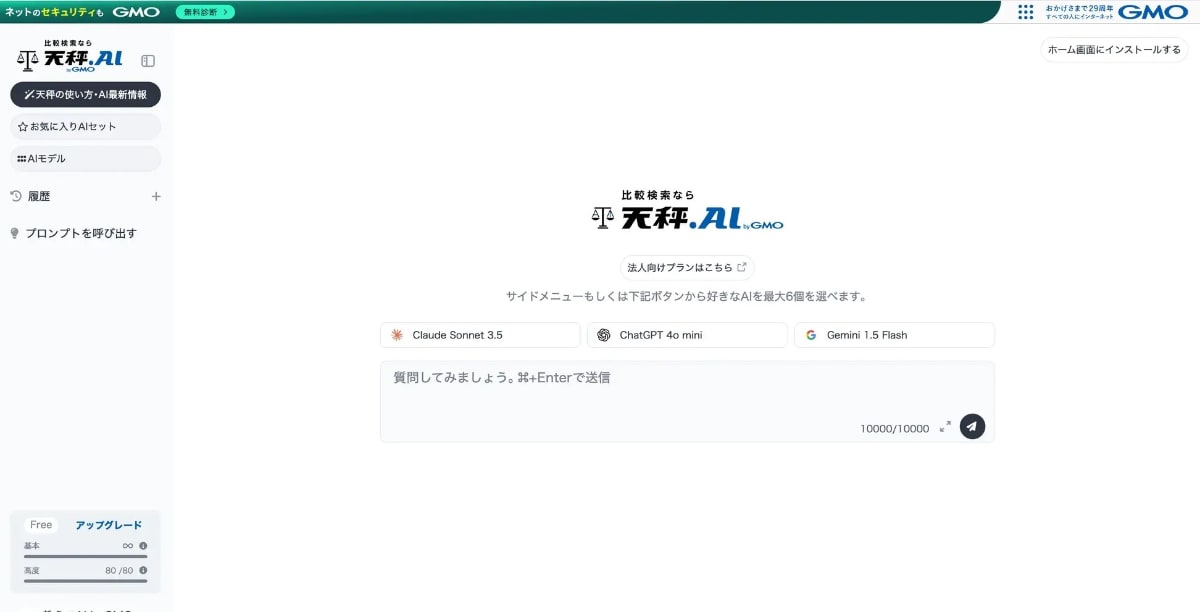Click the info icon beside 基本 usage
Image resolution: width=1200 pixels, height=612 pixels.
[143, 546]
